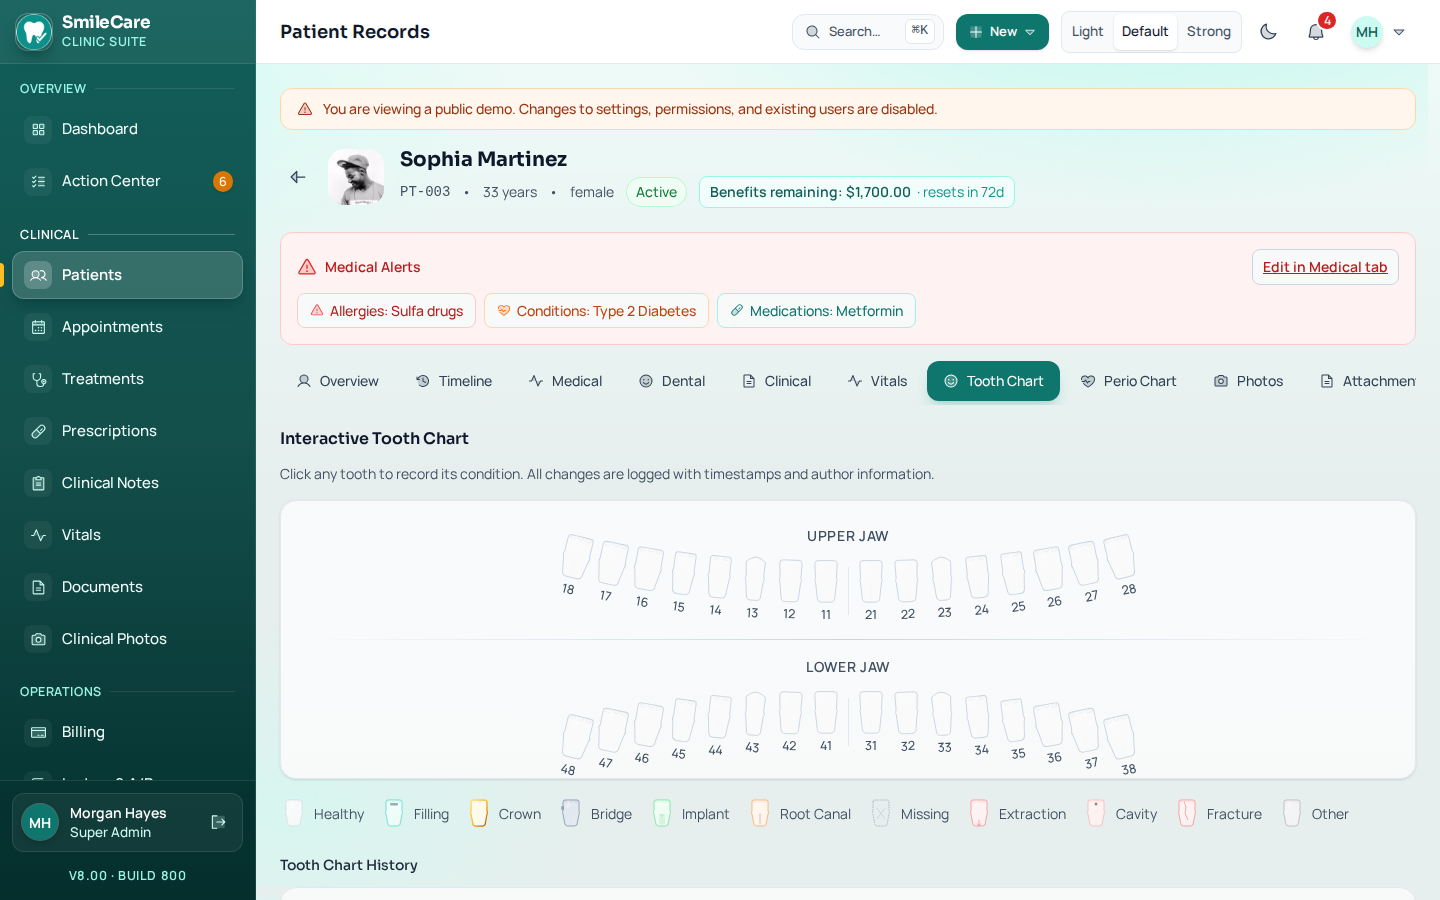Click the Active status badge

pyautogui.click(x=656, y=192)
